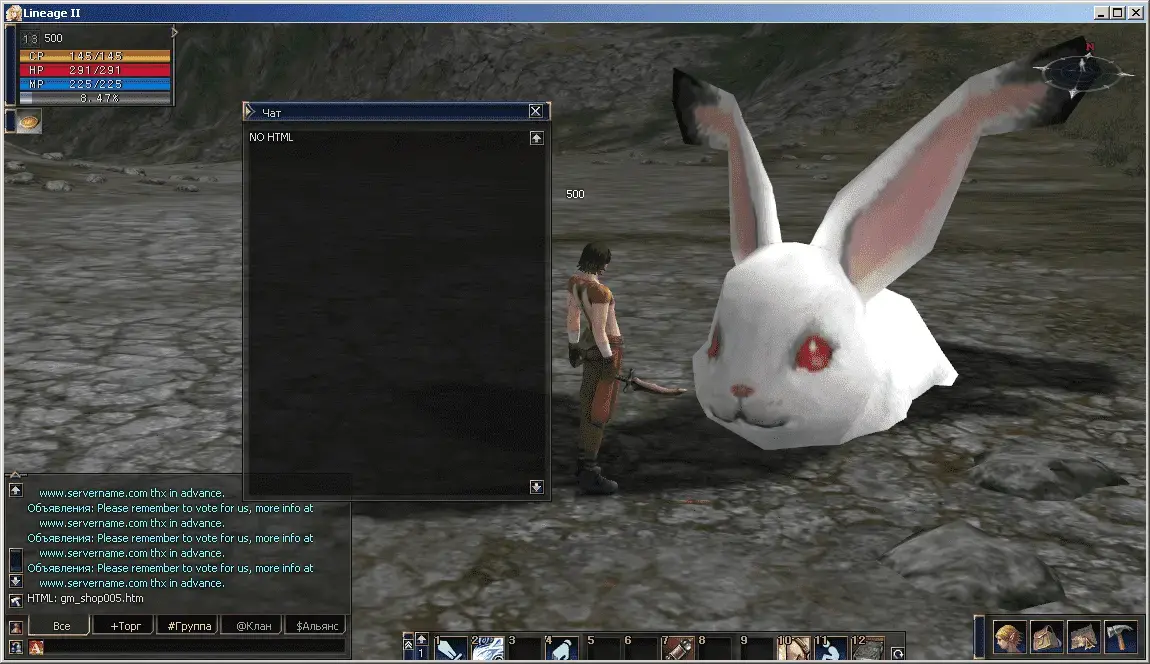Screen dimensions: 1150x664
Task: Open the party matching icon beside chat input
Action: 15,647
